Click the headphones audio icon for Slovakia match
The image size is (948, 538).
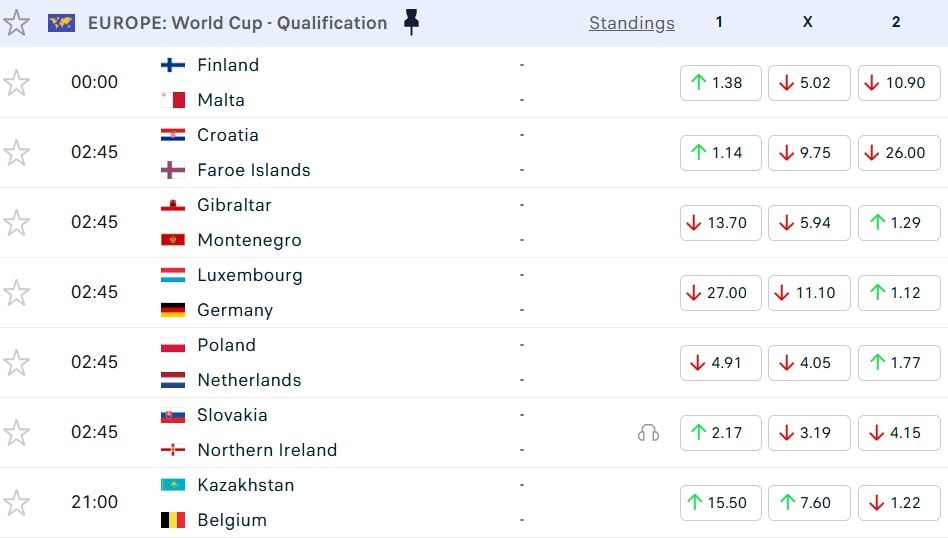pyautogui.click(x=648, y=432)
